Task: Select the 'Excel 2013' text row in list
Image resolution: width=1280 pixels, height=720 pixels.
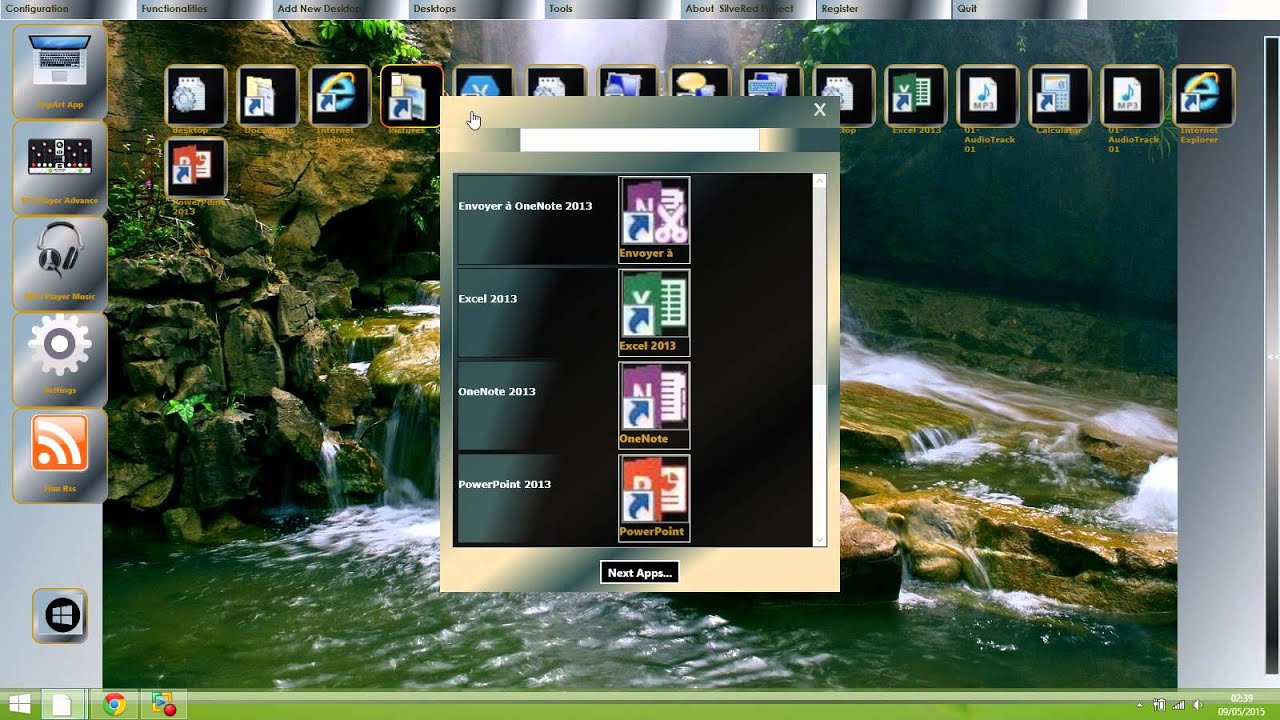Action: pyautogui.click(x=488, y=299)
